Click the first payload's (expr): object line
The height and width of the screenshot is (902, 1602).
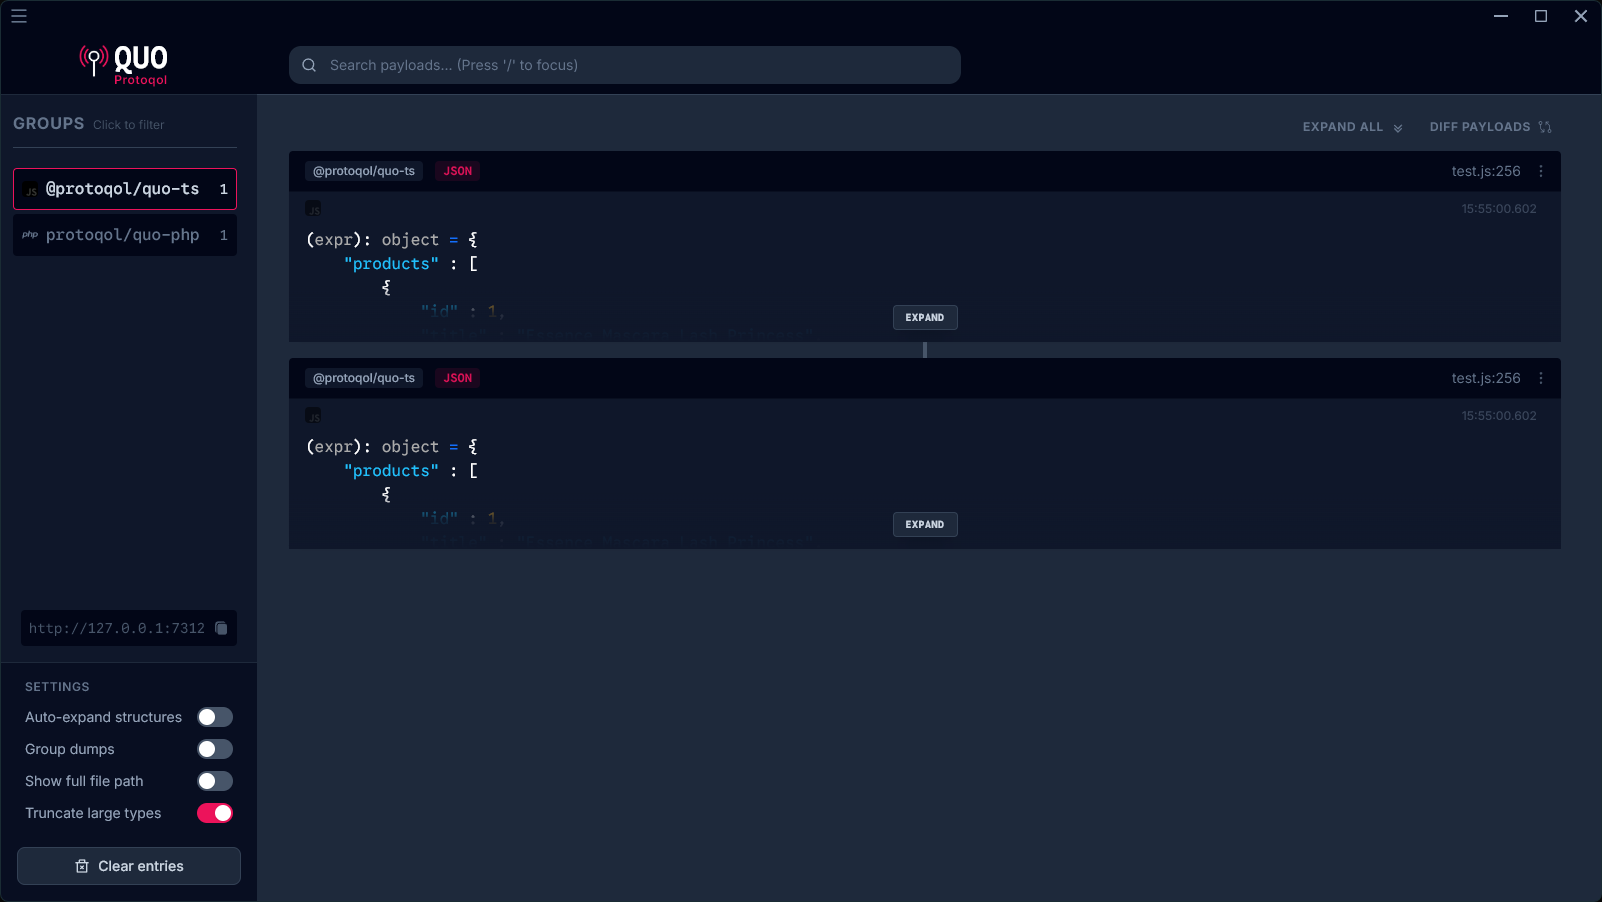(x=392, y=240)
